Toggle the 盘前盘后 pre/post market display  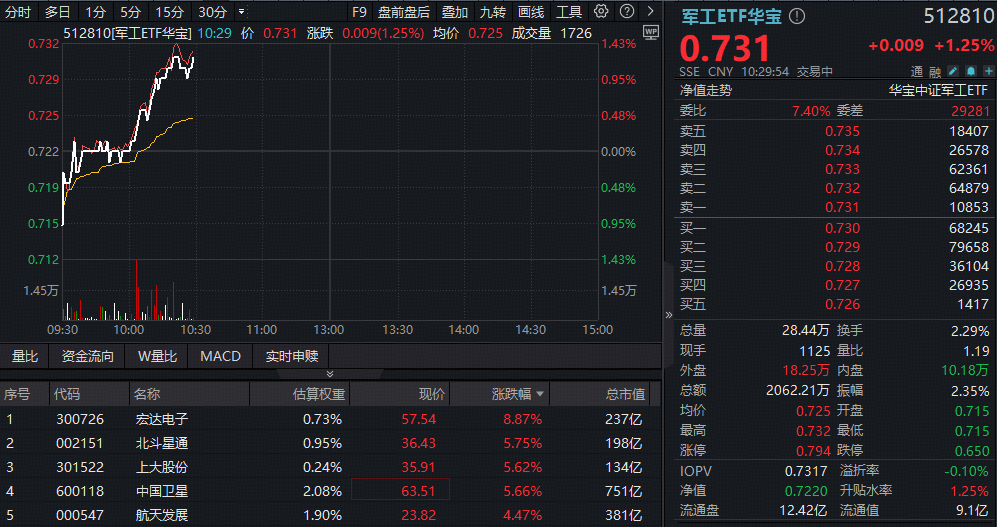(403, 12)
